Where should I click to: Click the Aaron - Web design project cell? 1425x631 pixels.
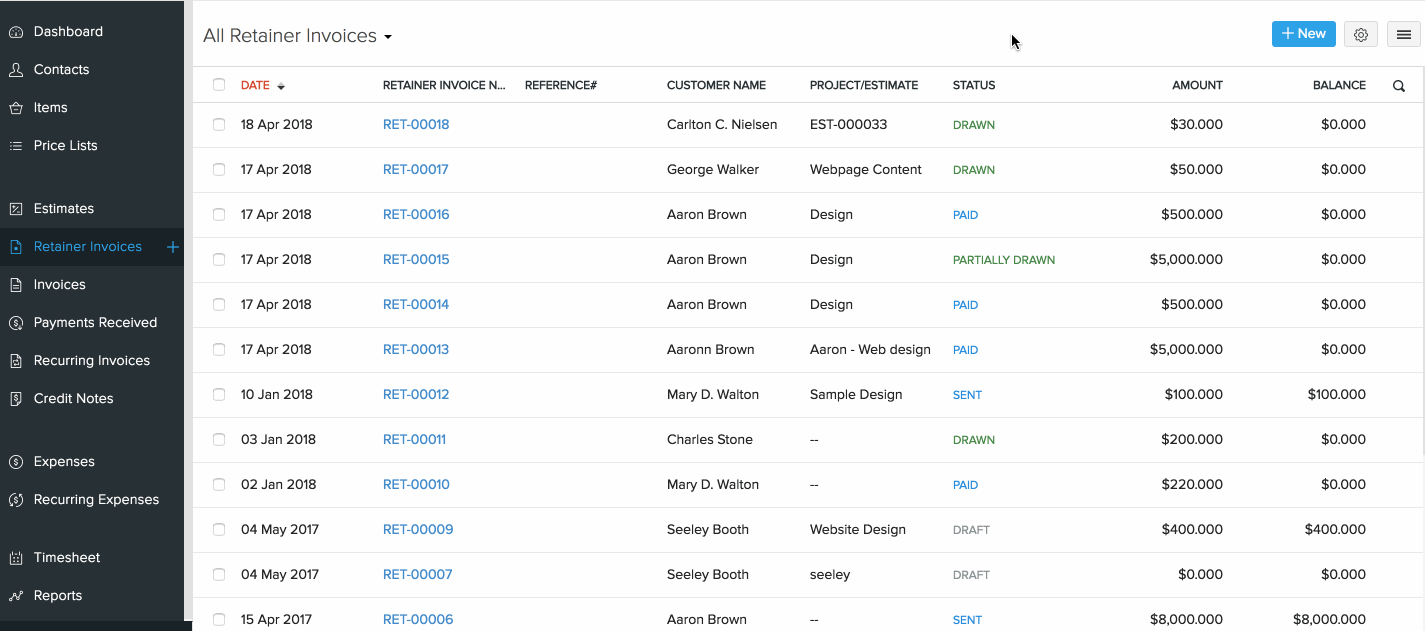(870, 350)
